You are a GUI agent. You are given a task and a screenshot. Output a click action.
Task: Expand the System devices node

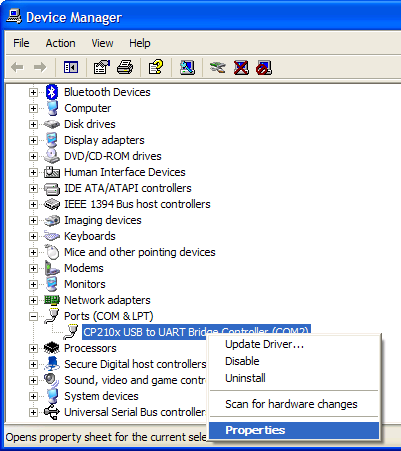pos(33,396)
